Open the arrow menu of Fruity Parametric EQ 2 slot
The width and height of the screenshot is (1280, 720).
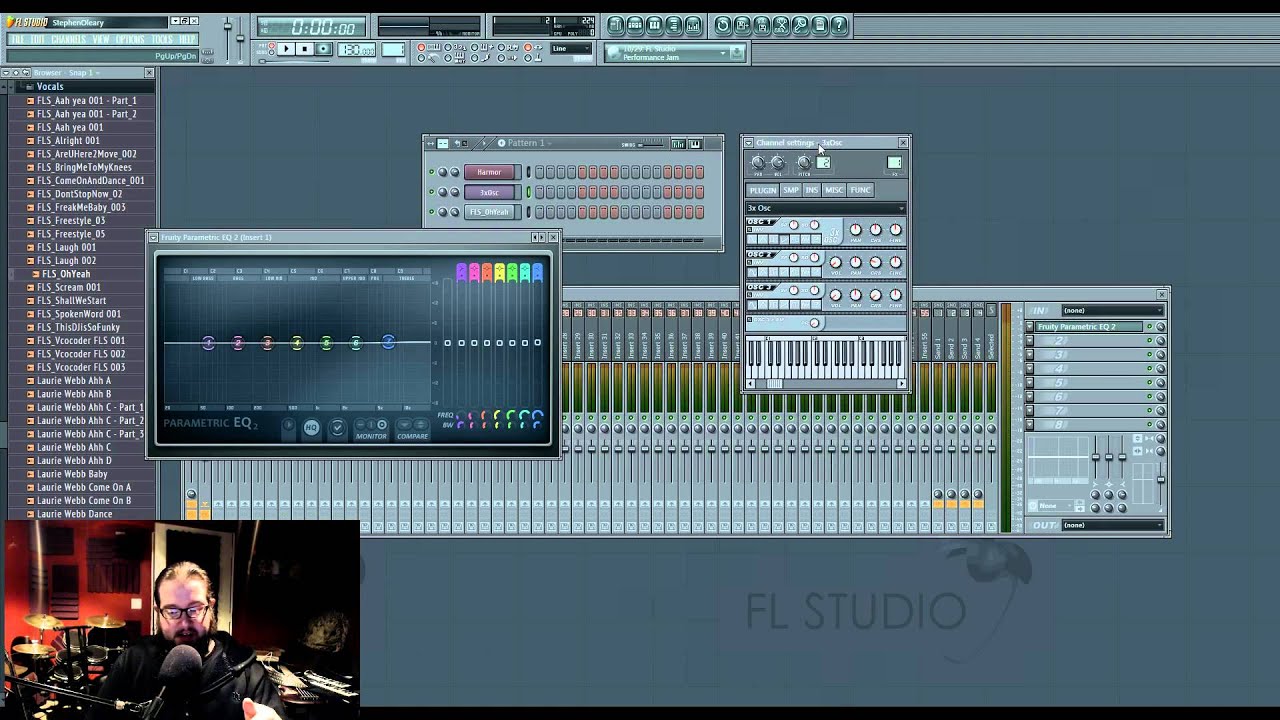(x=1030, y=326)
